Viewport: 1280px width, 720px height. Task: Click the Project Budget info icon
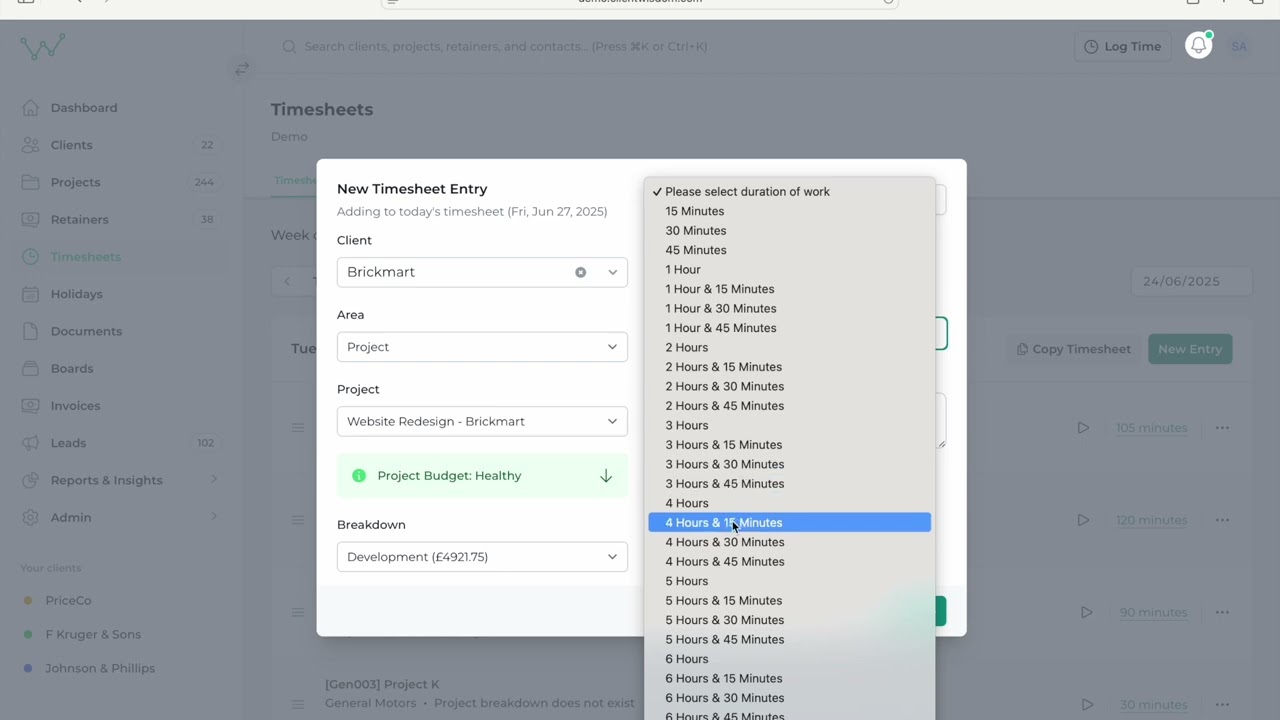[x=359, y=476]
